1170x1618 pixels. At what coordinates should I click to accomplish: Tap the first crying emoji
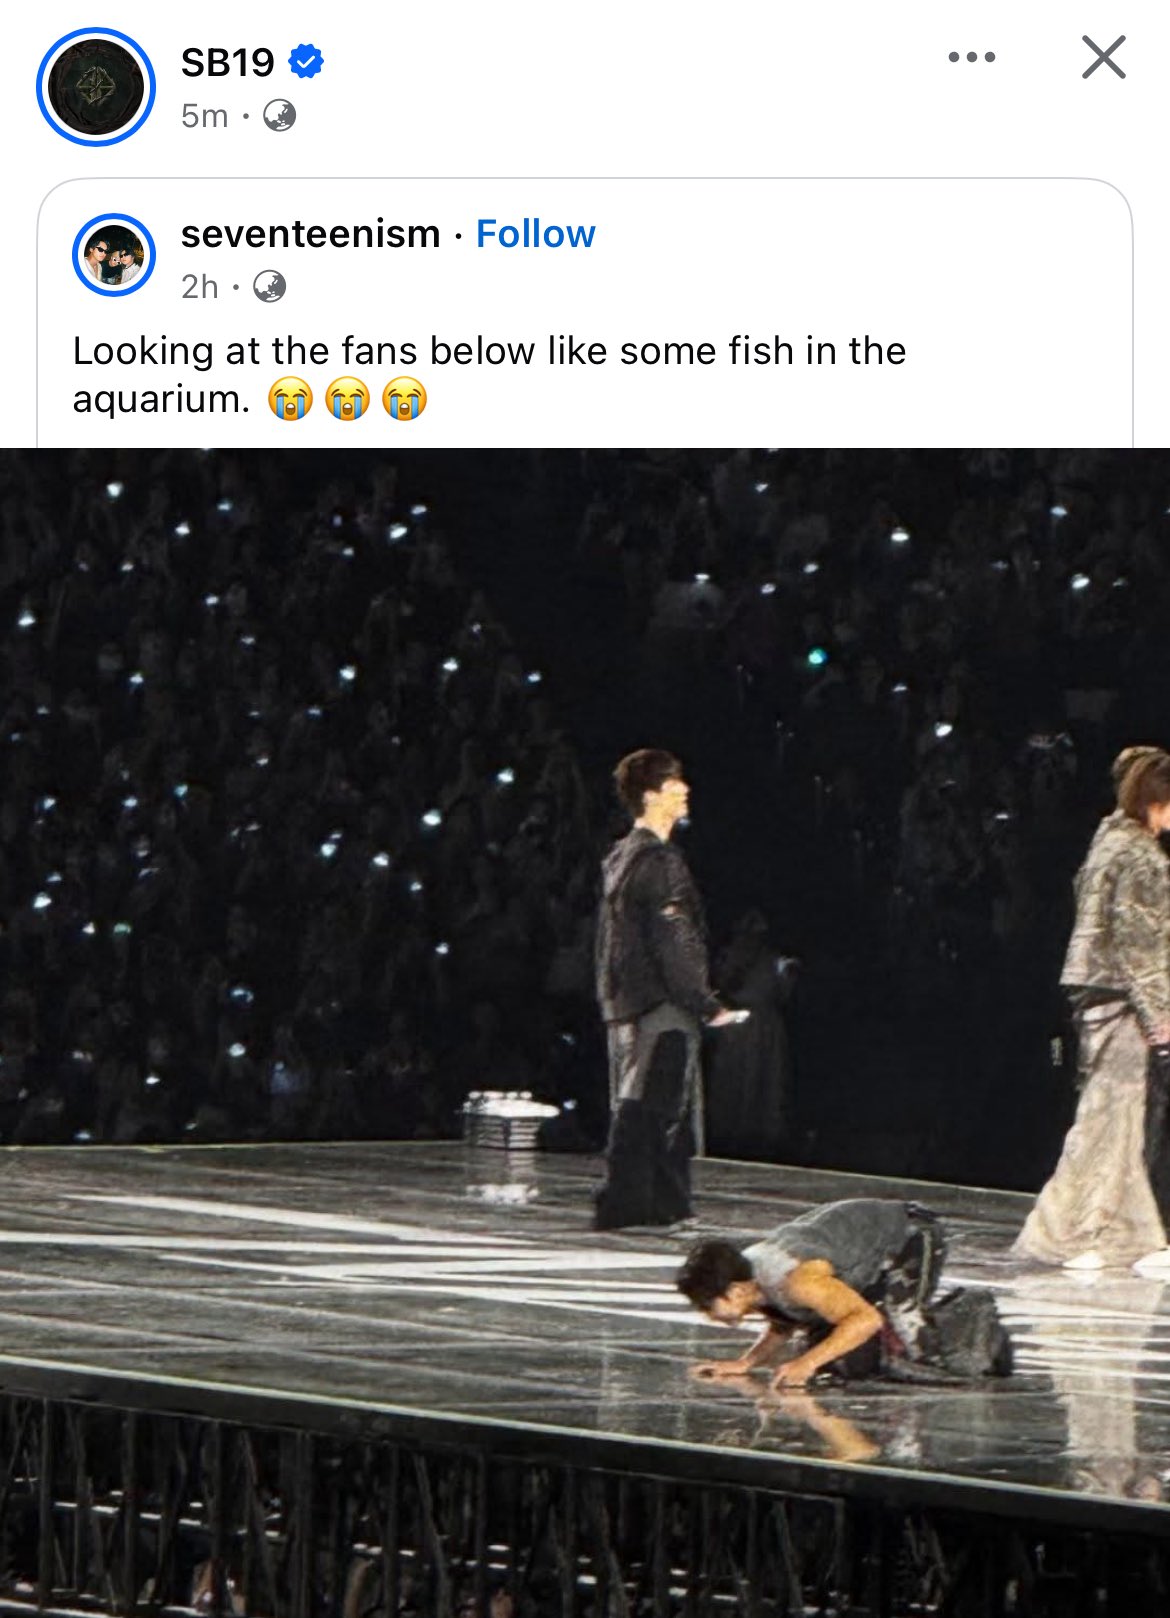[290, 400]
